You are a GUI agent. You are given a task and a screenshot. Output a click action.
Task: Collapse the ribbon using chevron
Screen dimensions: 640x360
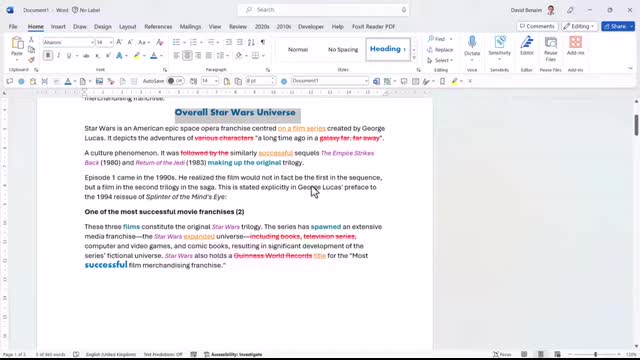click(630, 69)
